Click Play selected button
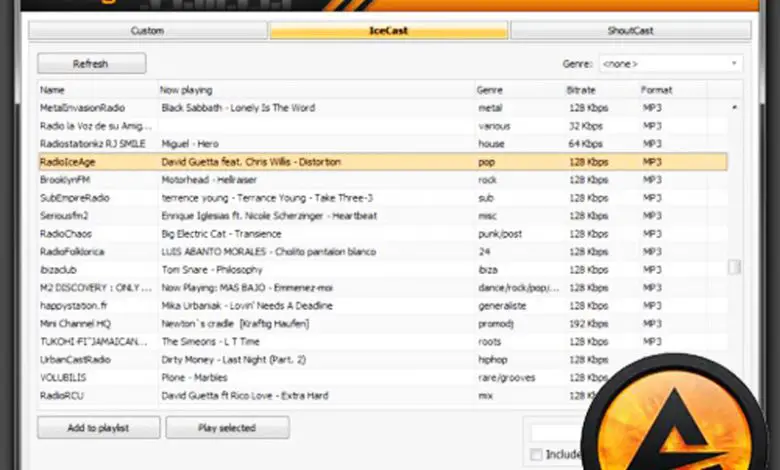Viewport: 780px width, 470px height. click(x=227, y=428)
